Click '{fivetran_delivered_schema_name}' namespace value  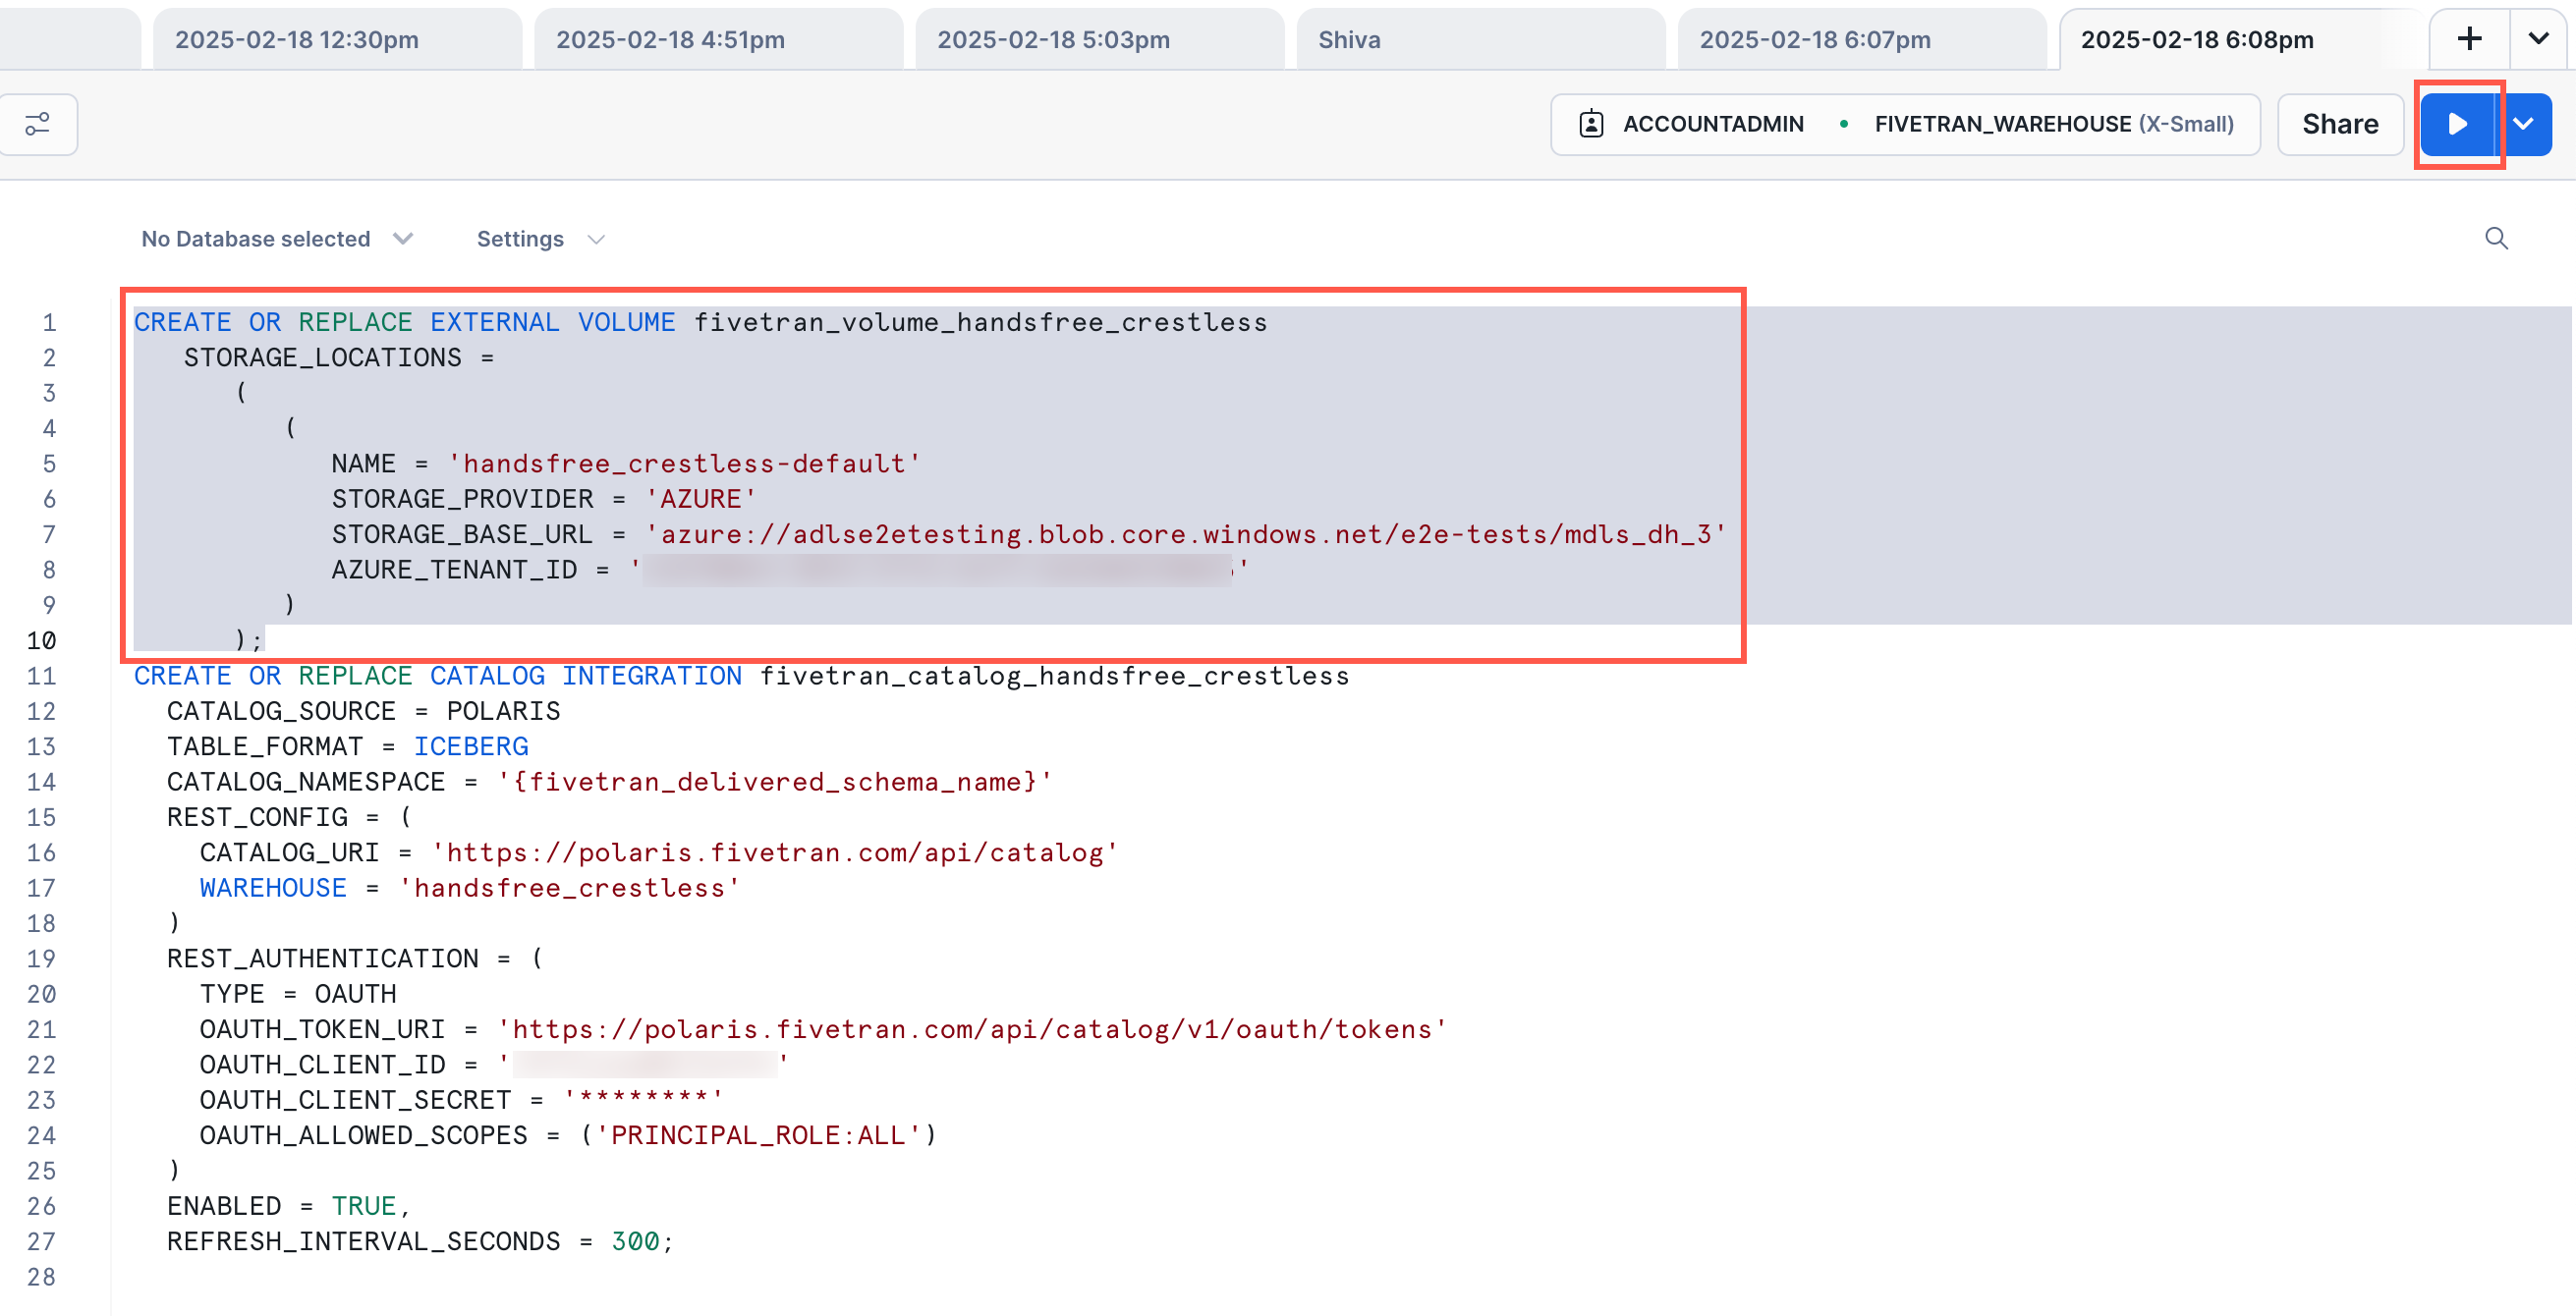774,782
